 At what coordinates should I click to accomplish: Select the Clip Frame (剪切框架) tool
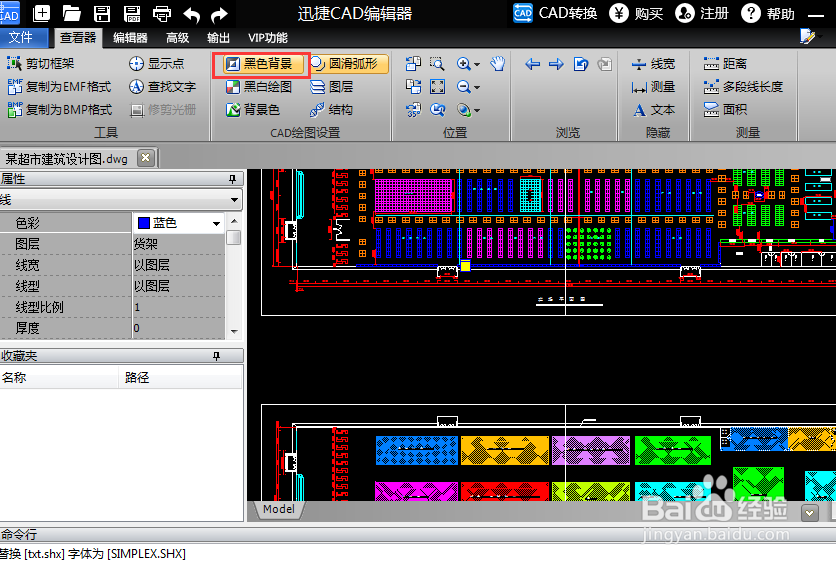41,63
